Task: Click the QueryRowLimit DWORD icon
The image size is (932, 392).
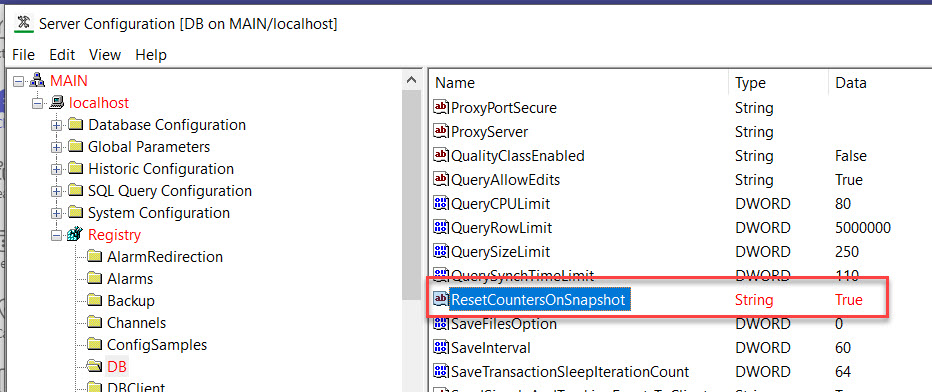Action: pyautogui.click(x=441, y=227)
